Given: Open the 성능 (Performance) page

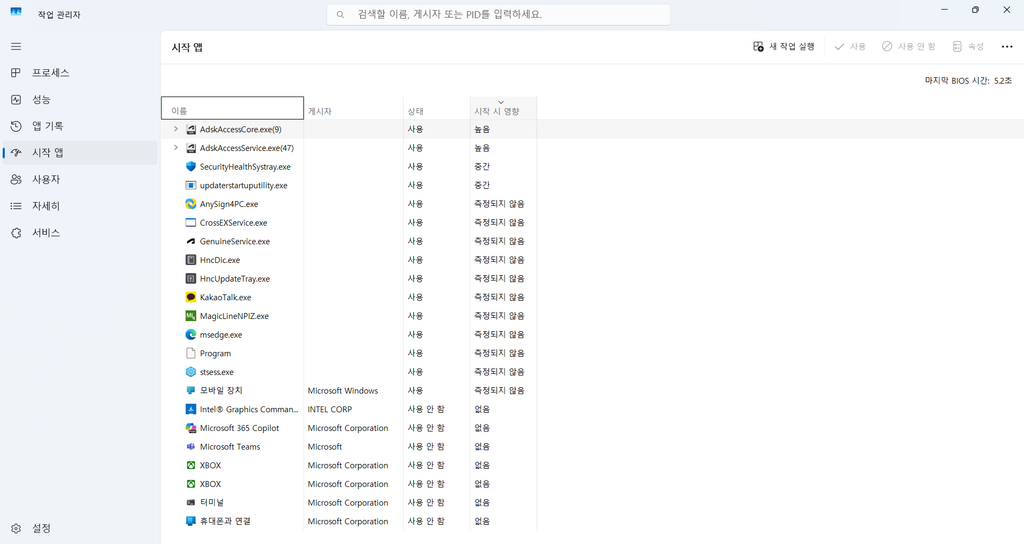Looking at the screenshot, I should pyautogui.click(x=80, y=99).
